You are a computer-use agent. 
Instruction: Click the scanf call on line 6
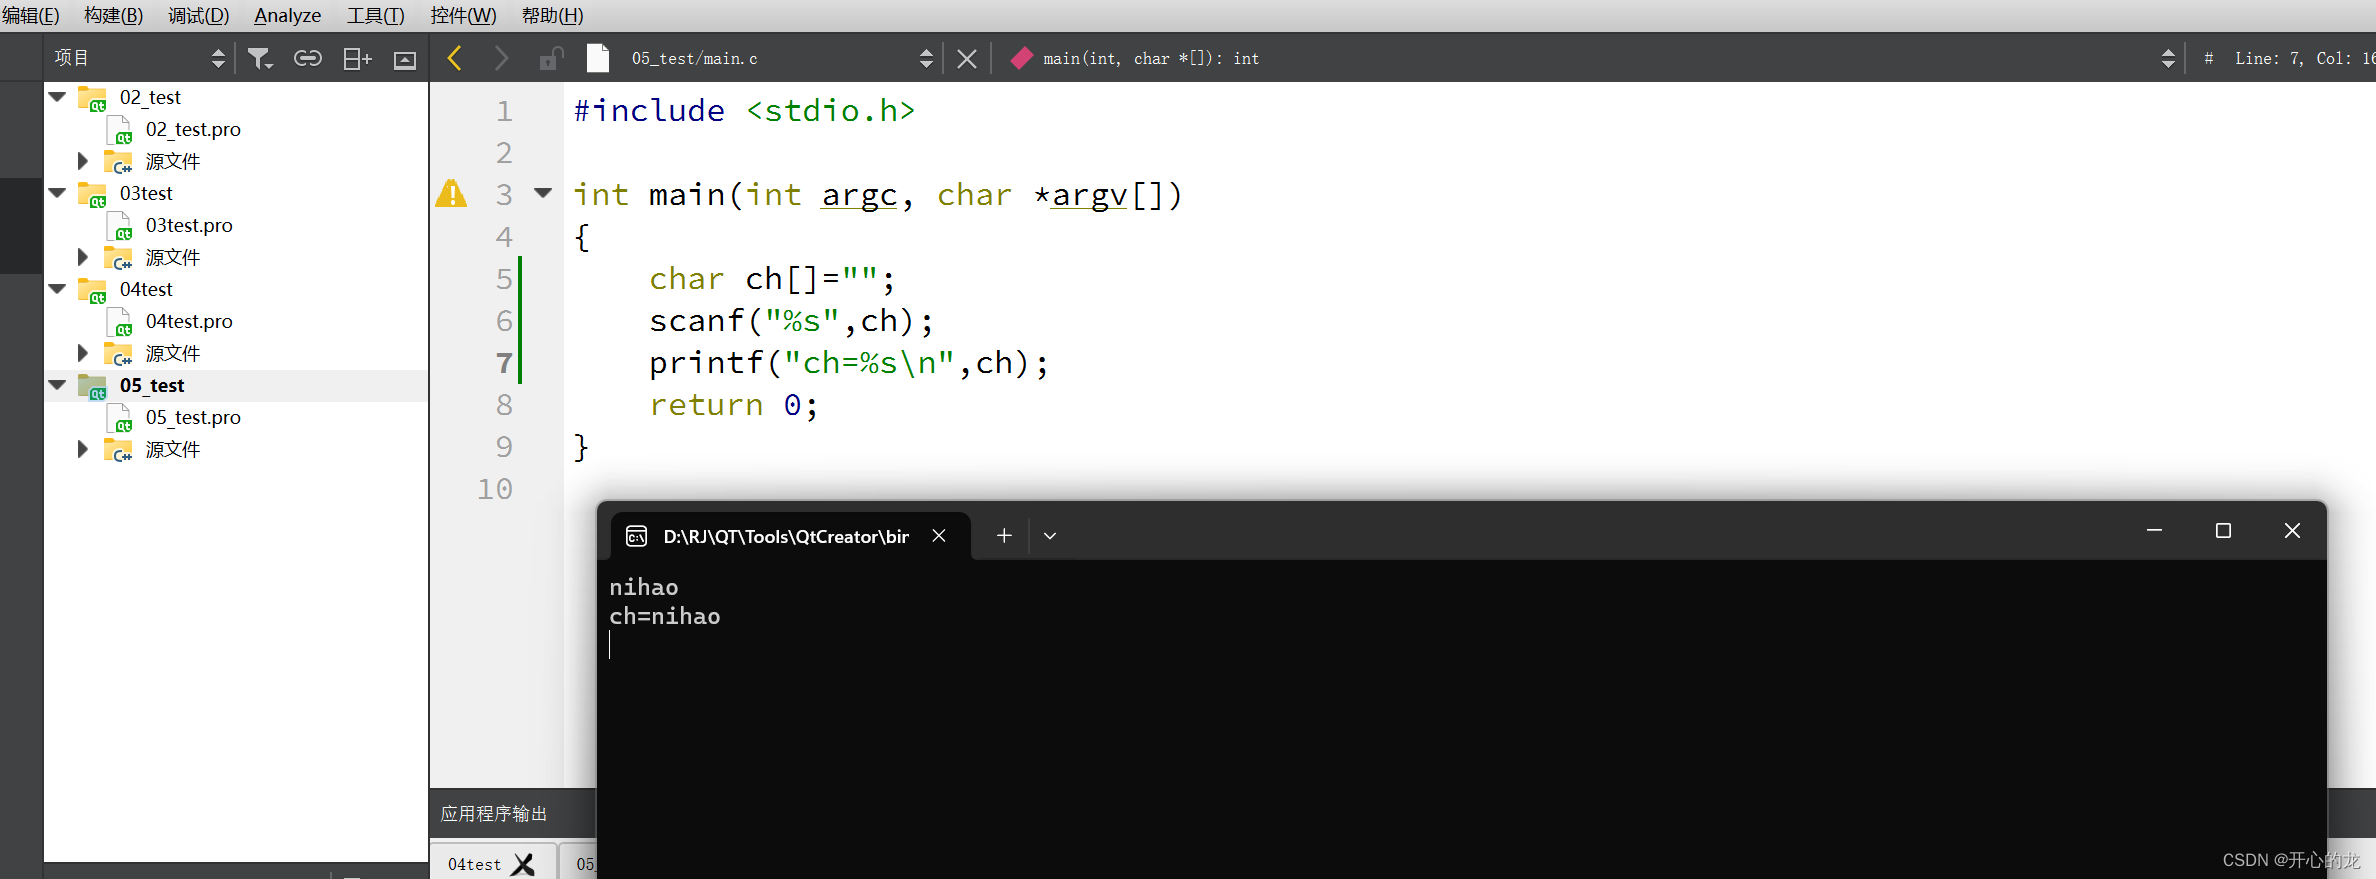tap(791, 320)
